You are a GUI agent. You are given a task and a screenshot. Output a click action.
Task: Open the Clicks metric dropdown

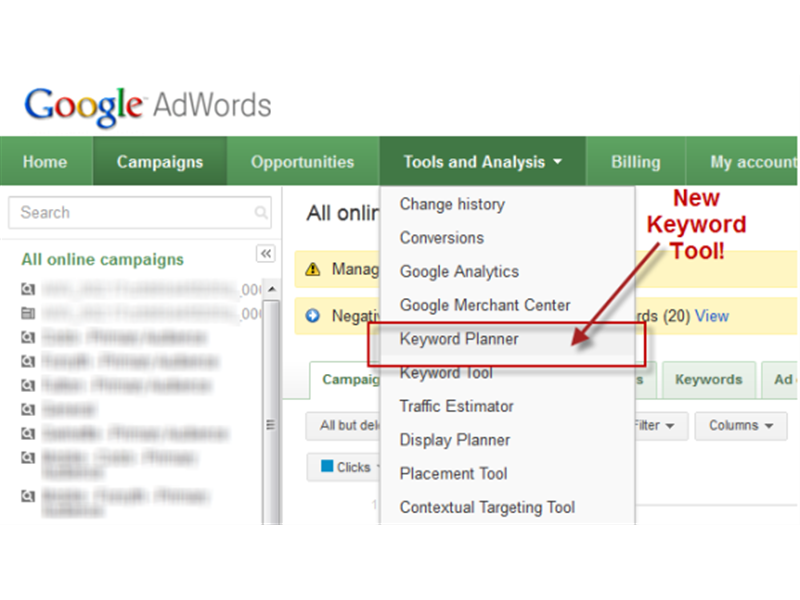point(345,467)
